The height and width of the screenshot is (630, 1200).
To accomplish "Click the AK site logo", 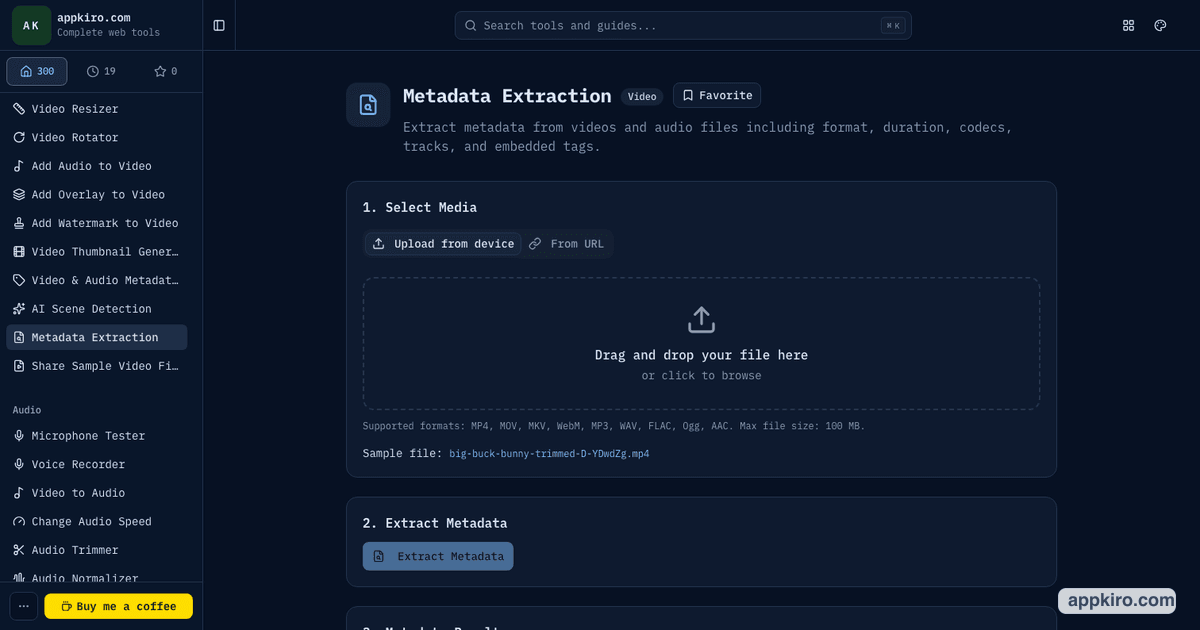I will pyautogui.click(x=31, y=25).
